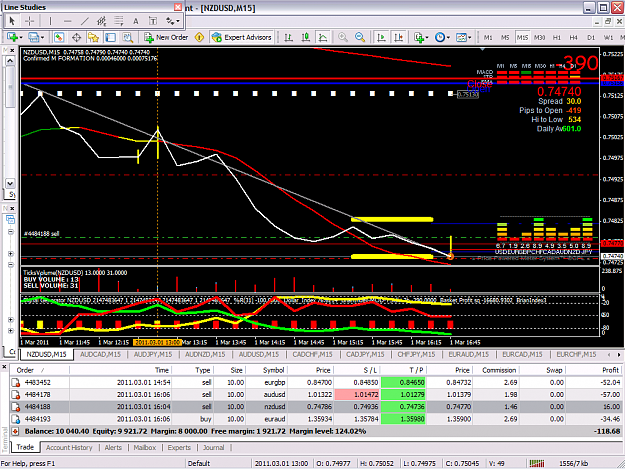Select order 4484178 audusd row

point(316,394)
